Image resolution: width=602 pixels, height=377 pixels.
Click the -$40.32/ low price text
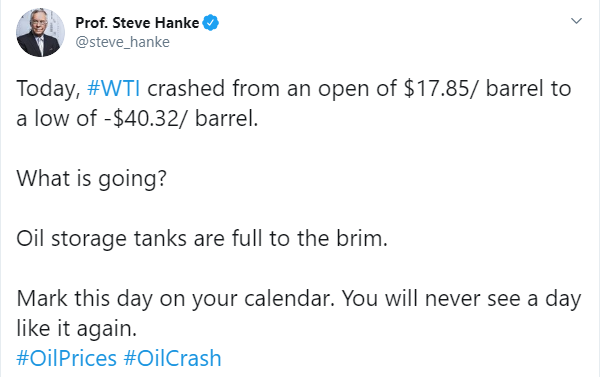pyautogui.click(x=146, y=119)
